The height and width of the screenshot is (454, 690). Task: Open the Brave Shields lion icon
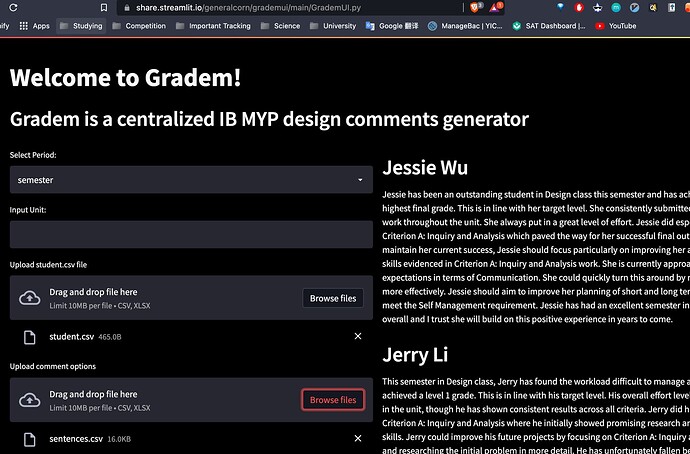[476, 7]
